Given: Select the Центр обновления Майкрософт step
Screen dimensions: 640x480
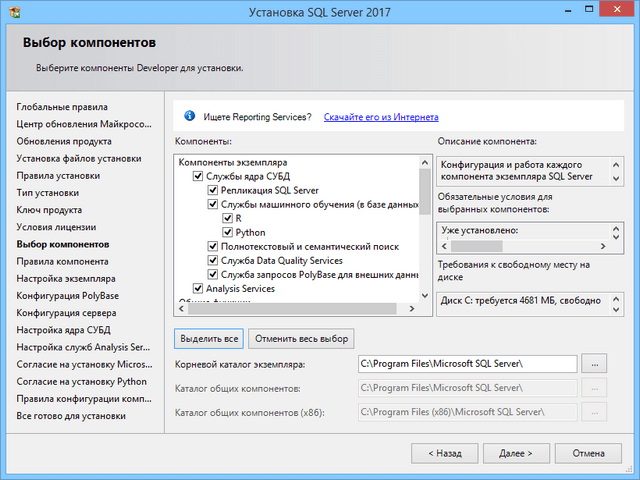Looking at the screenshot, I should click(x=84, y=124).
